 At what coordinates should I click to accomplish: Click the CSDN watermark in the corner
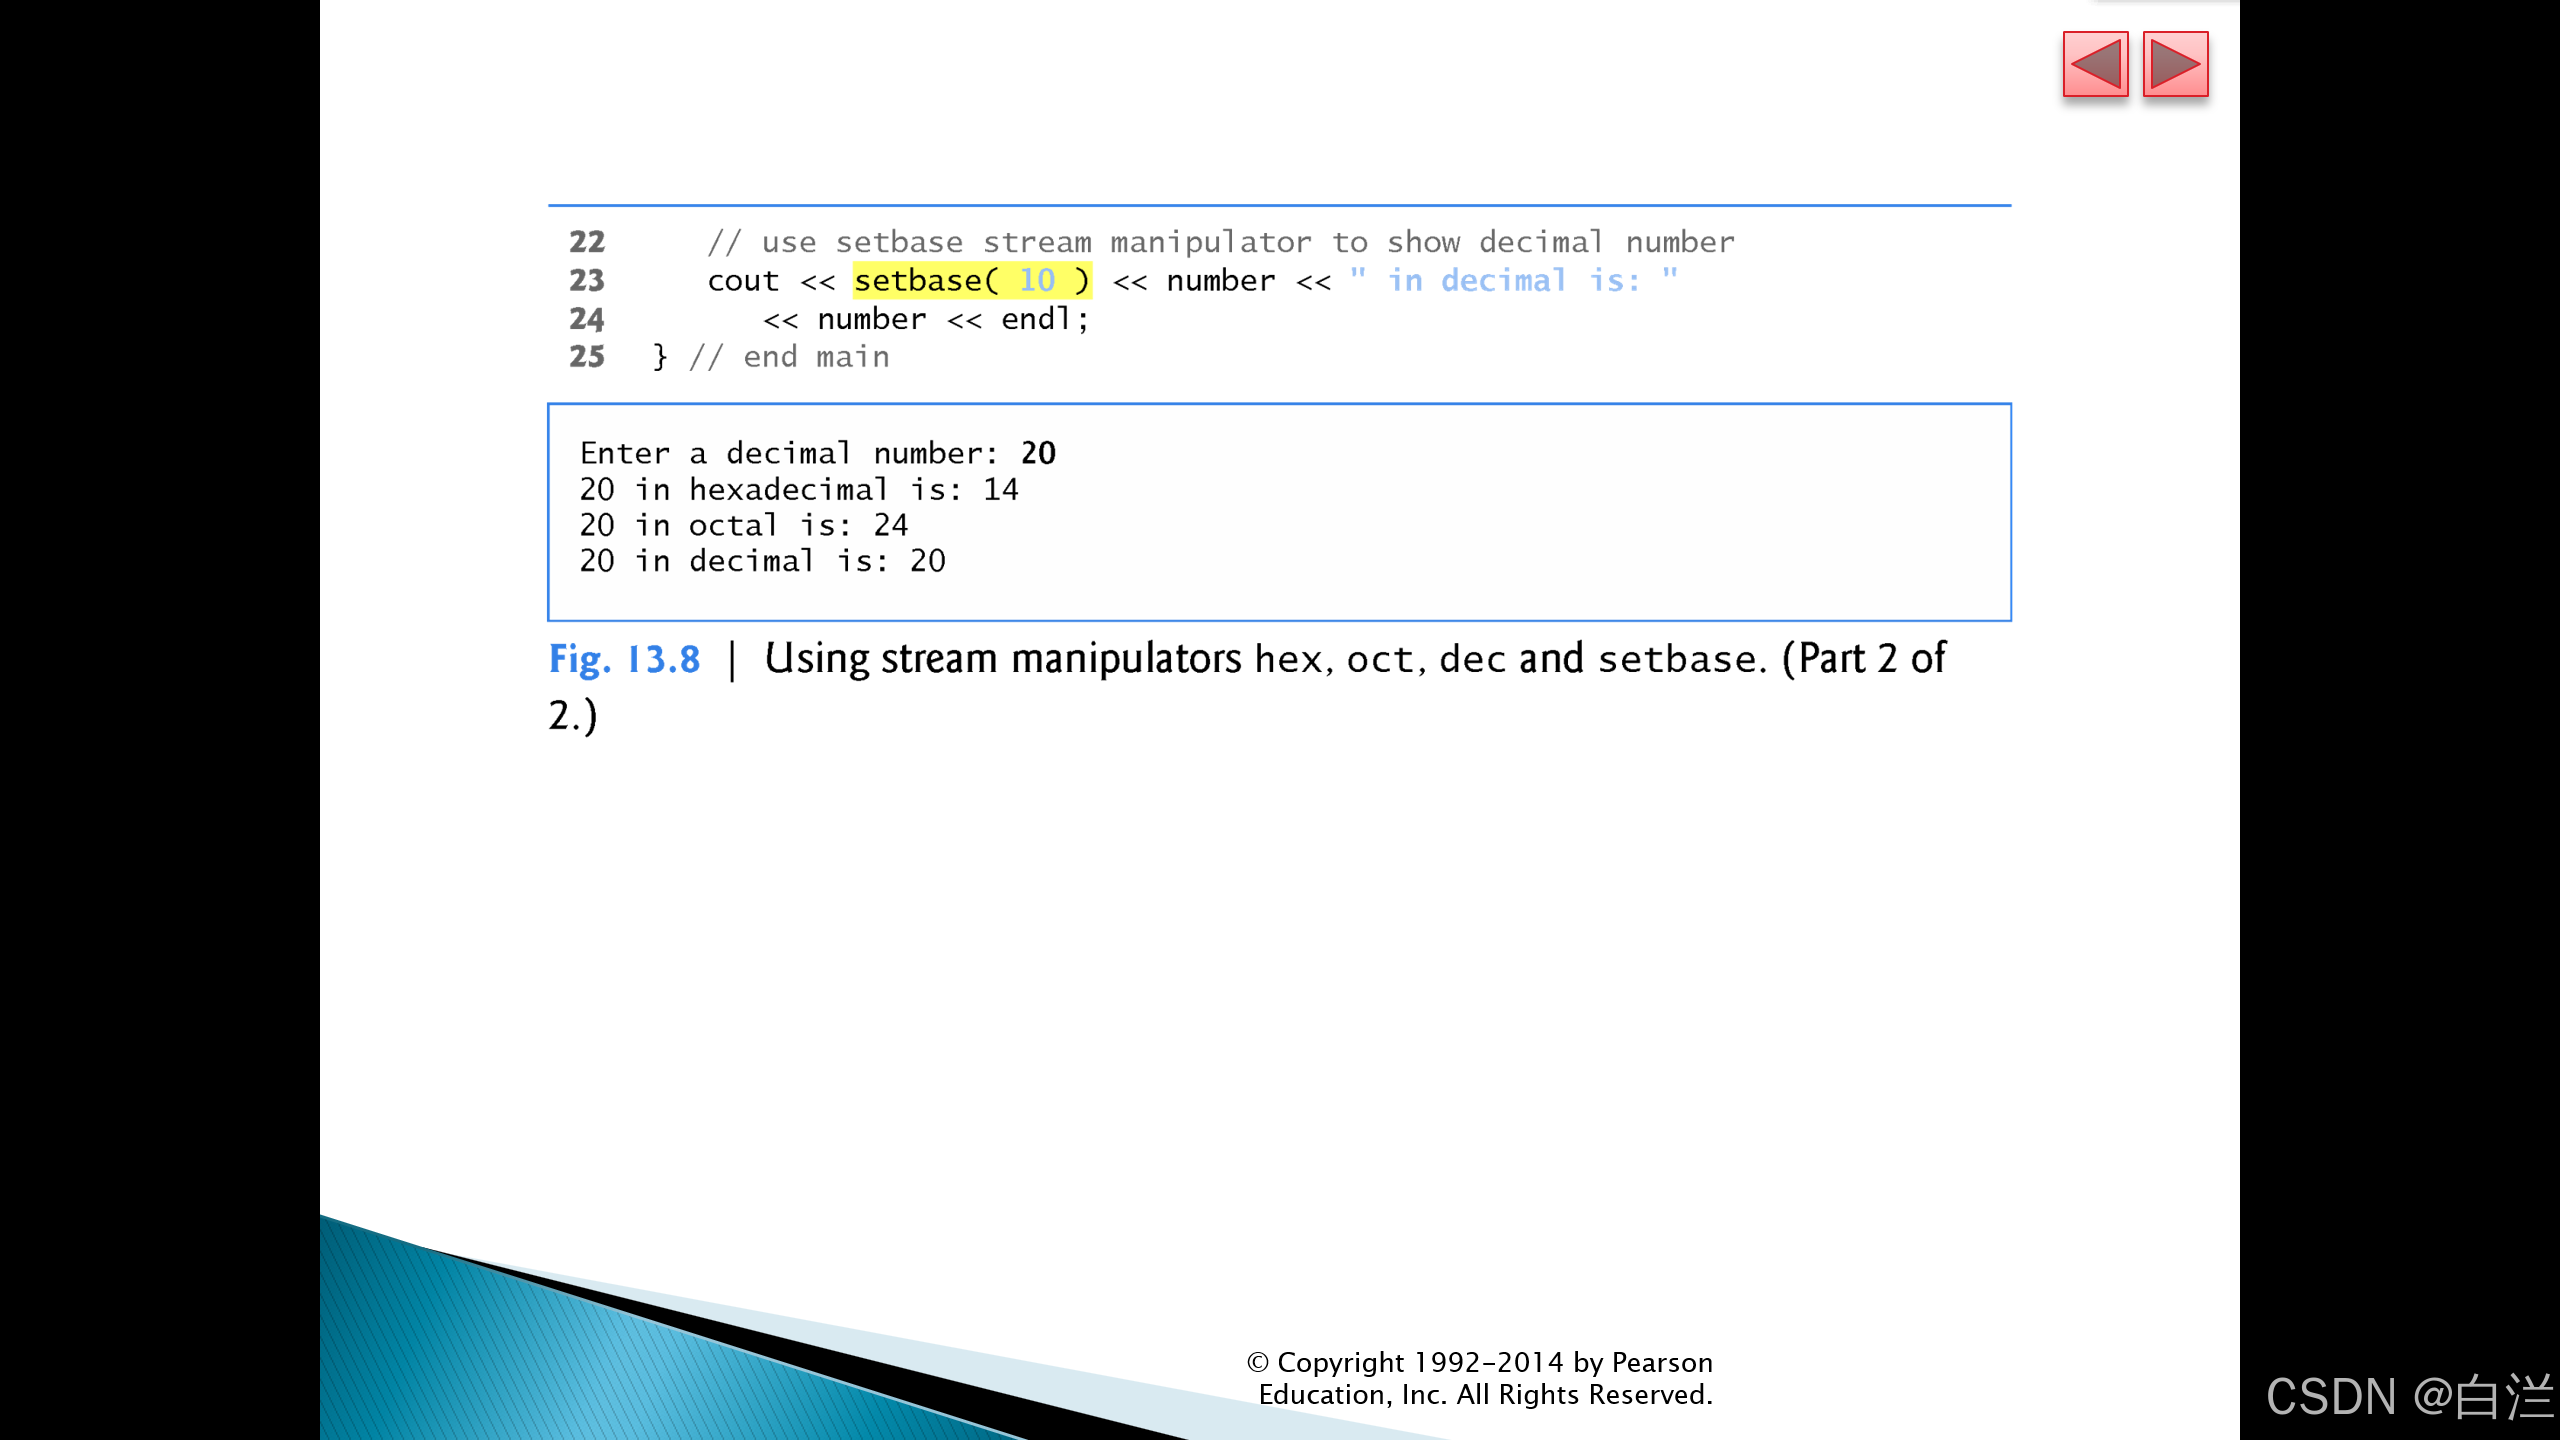click(2408, 1396)
